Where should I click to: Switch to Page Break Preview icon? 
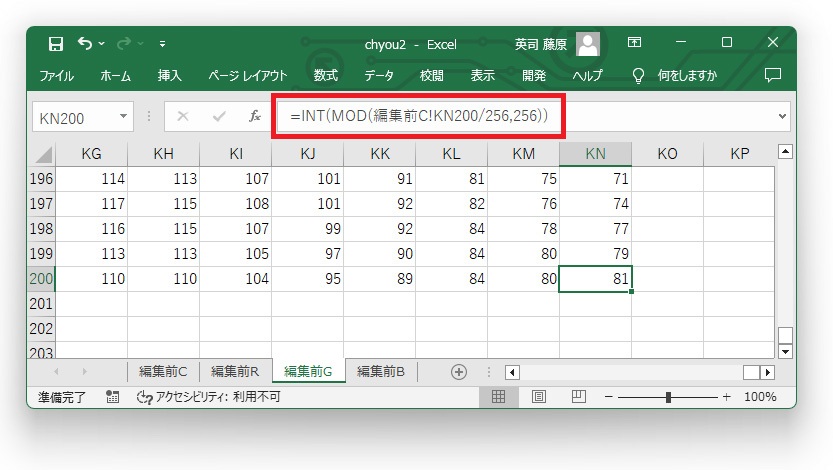[579, 397]
